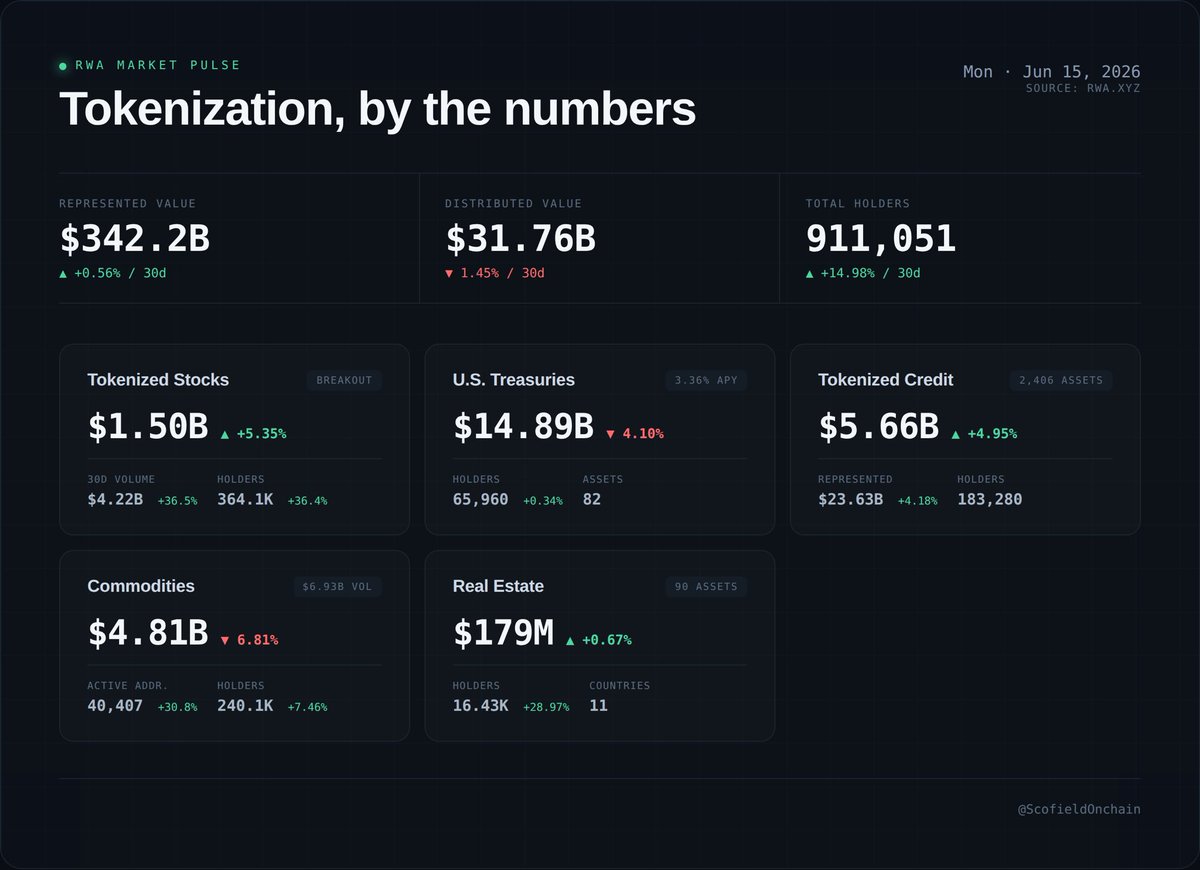
Task: Click the green up arrow next to Tokenized Credit +4.95%
Action: [956, 434]
